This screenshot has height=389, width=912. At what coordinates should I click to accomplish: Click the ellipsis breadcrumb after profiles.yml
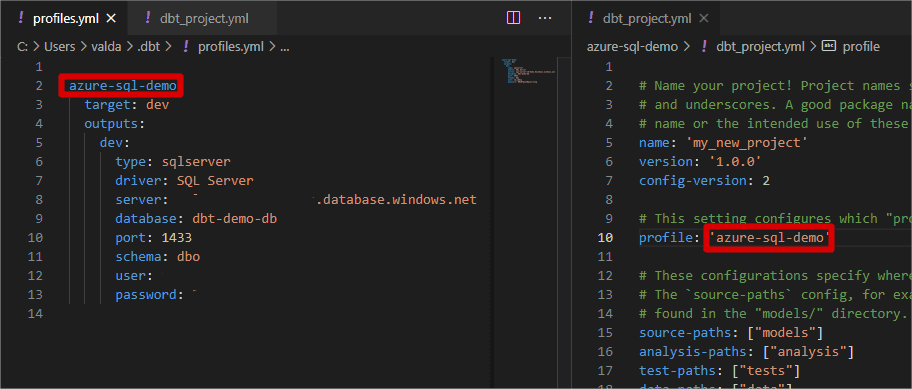pos(285,47)
